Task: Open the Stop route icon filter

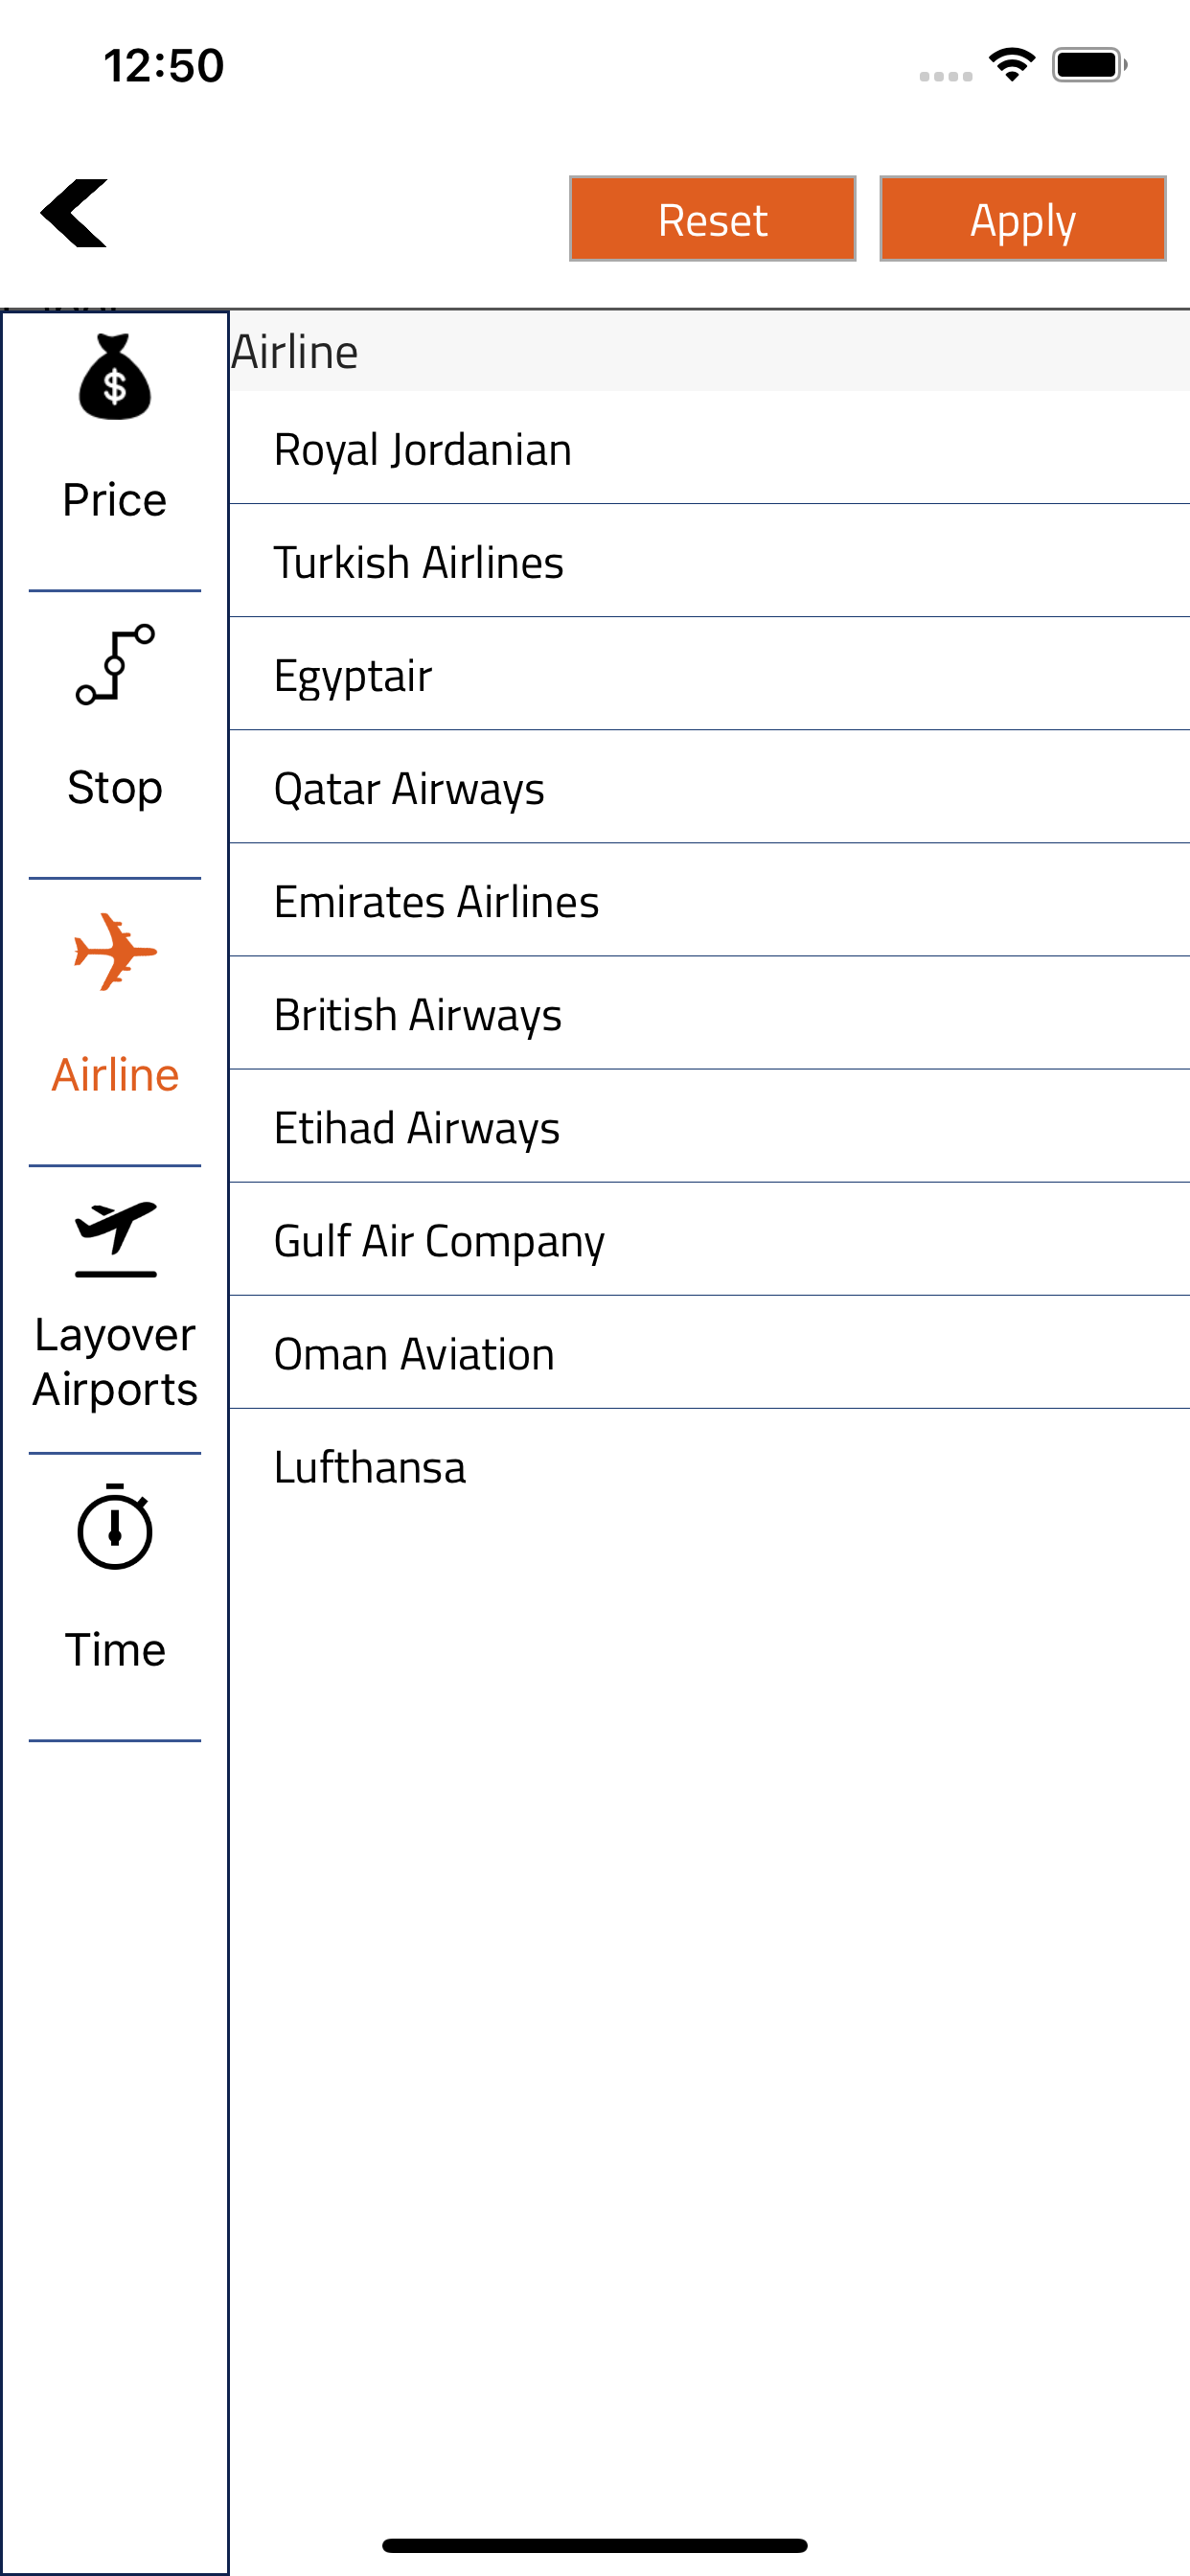Action: point(115,664)
